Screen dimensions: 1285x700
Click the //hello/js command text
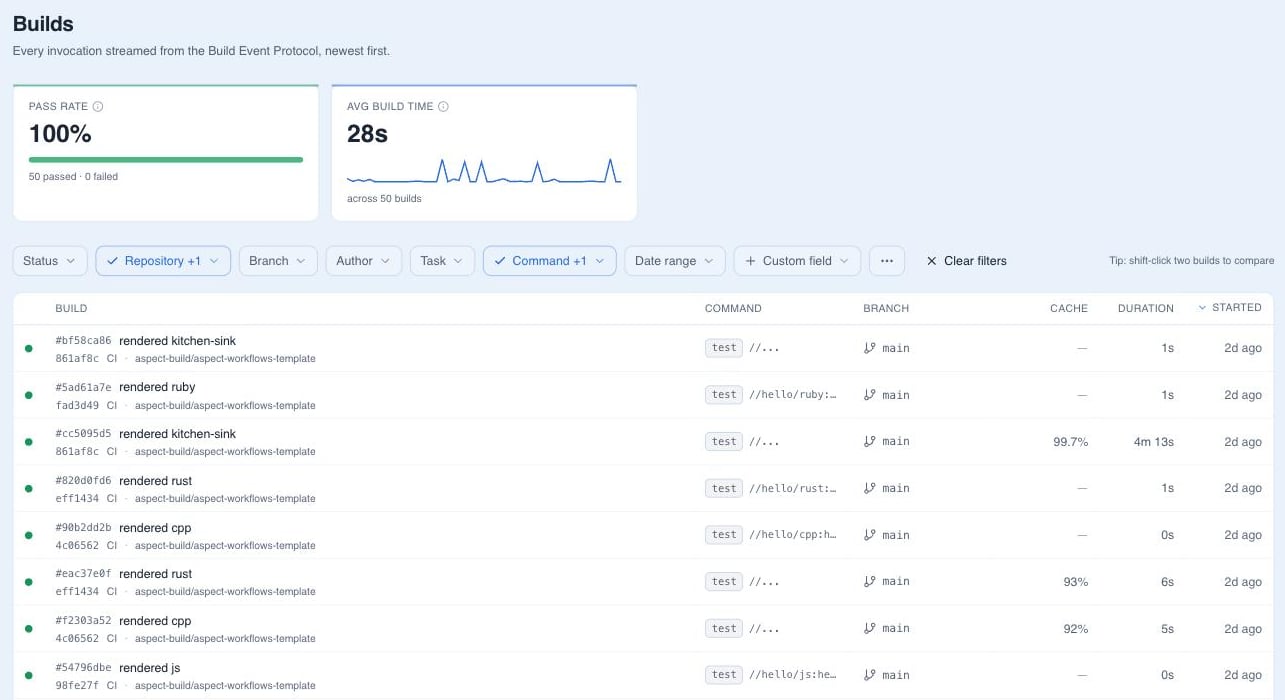pos(793,675)
